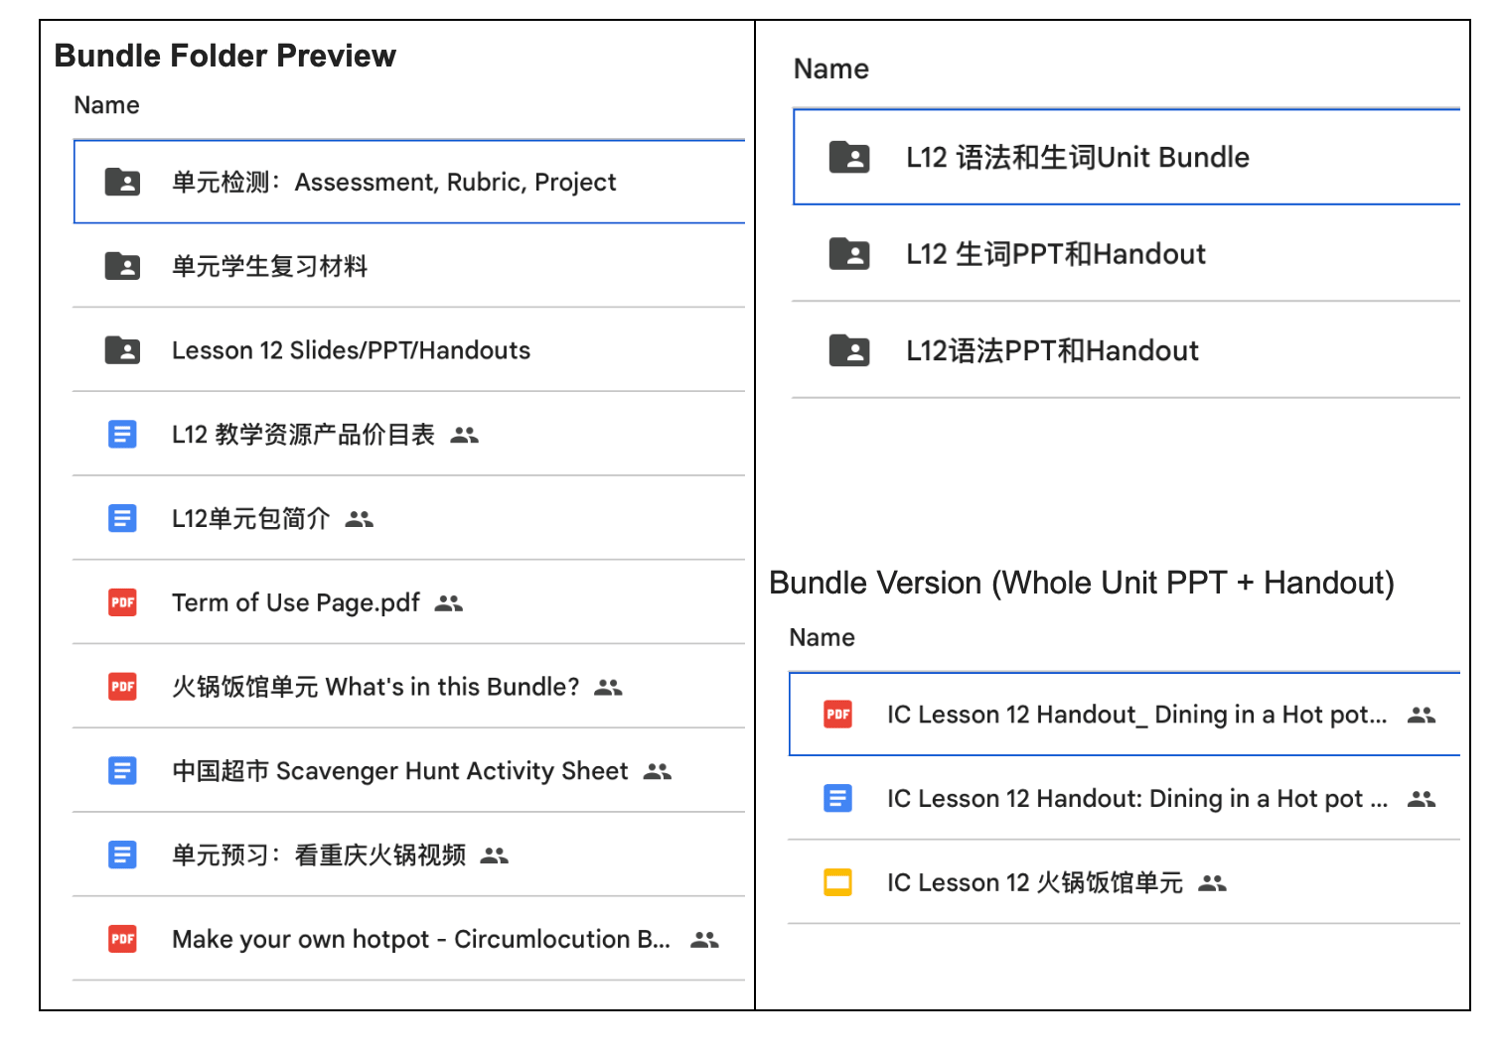This screenshot has height=1054, width=1500.
Task: Sort by the Name column header under Bundle Folder Preview
Action: [x=106, y=105]
